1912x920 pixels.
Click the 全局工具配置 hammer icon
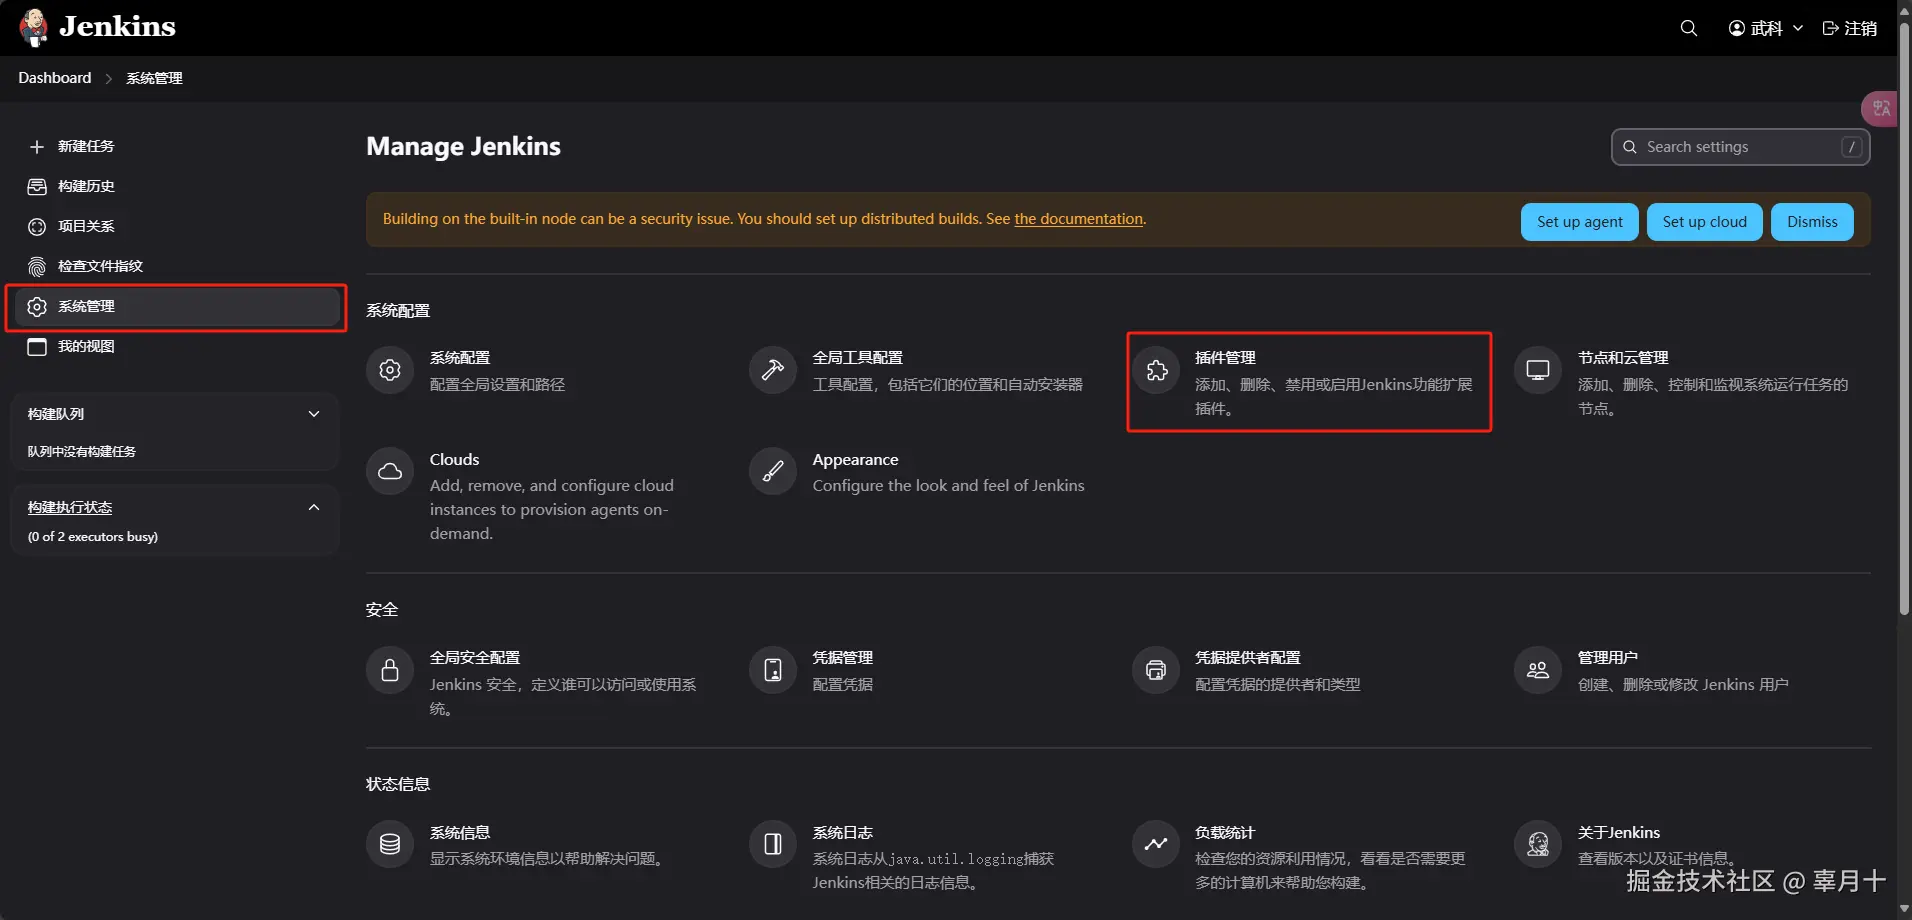pyautogui.click(x=773, y=371)
